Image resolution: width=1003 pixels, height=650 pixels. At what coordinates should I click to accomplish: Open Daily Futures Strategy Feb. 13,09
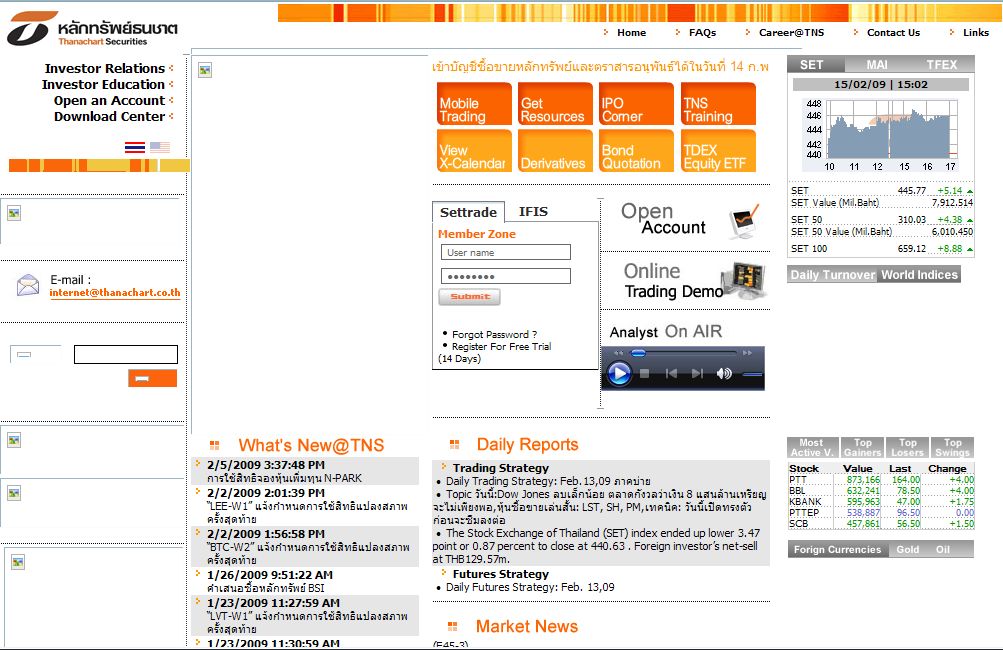(x=530, y=587)
